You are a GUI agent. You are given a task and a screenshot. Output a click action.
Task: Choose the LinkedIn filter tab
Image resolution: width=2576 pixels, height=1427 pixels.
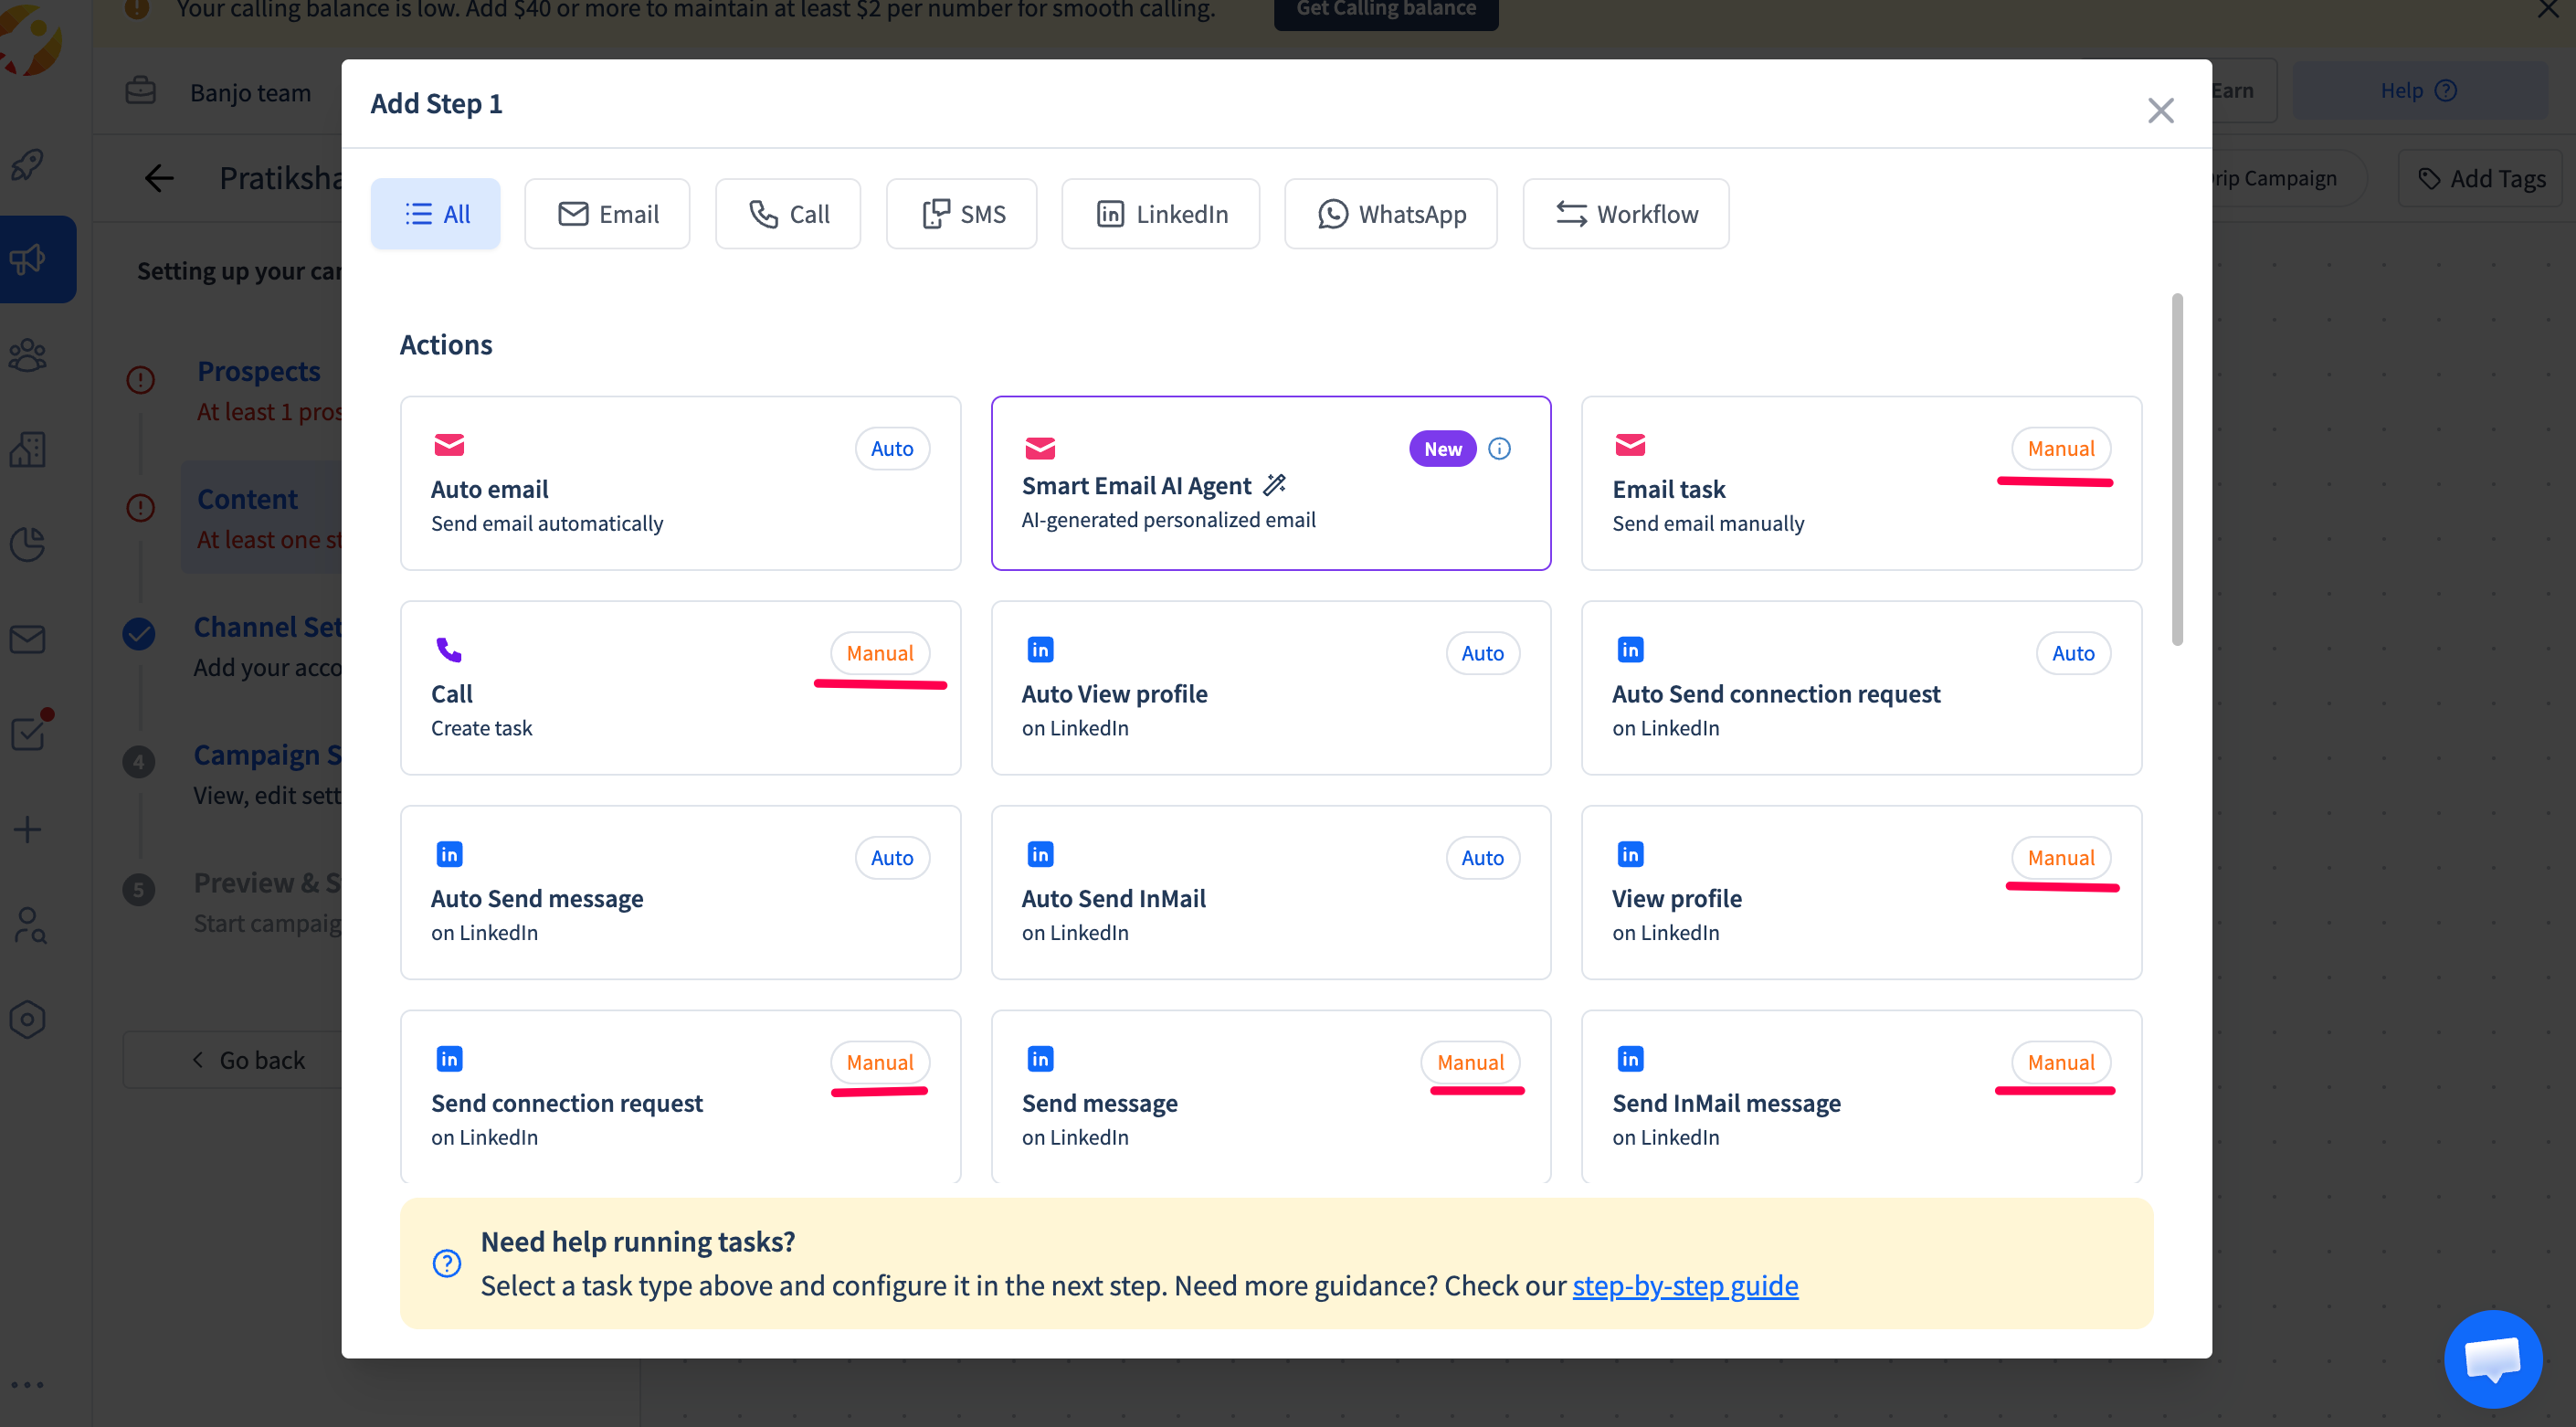(x=1160, y=214)
